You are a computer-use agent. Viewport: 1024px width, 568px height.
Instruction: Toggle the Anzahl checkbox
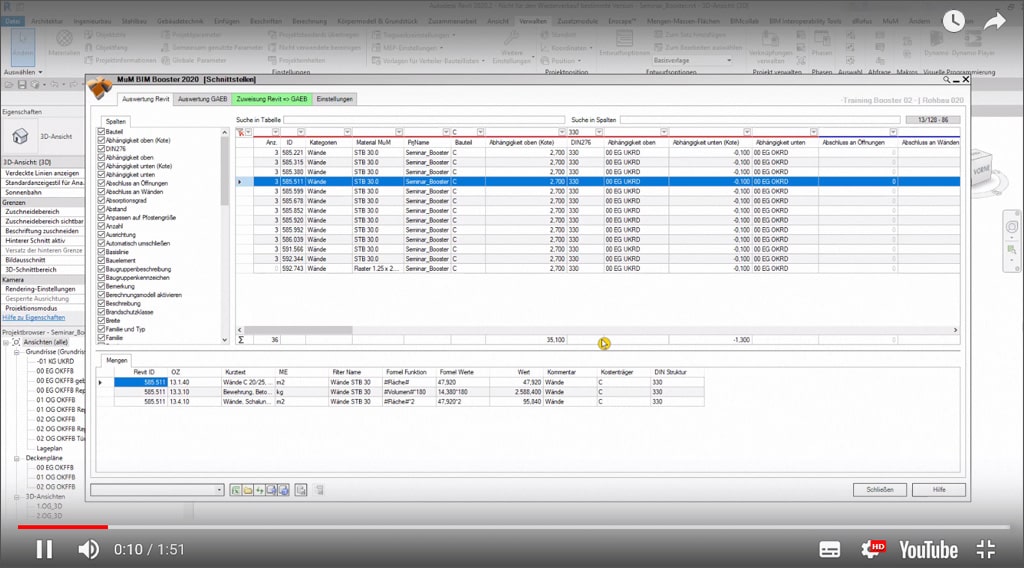(x=101, y=226)
